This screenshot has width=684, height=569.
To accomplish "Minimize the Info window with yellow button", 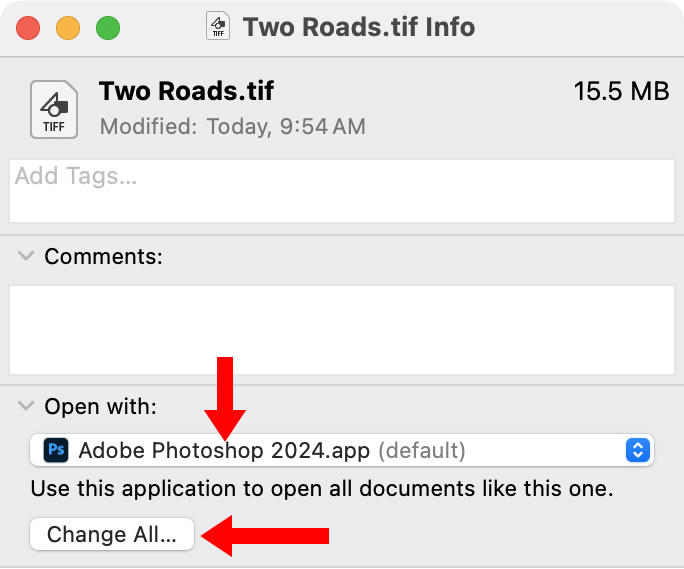I will coord(68,27).
